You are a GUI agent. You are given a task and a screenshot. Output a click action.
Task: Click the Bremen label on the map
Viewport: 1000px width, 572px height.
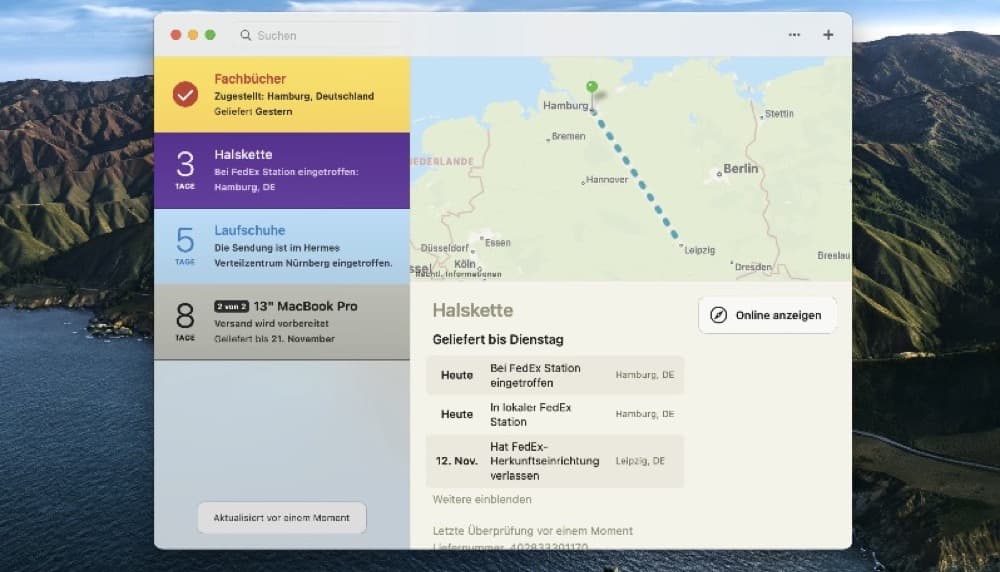coord(568,136)
